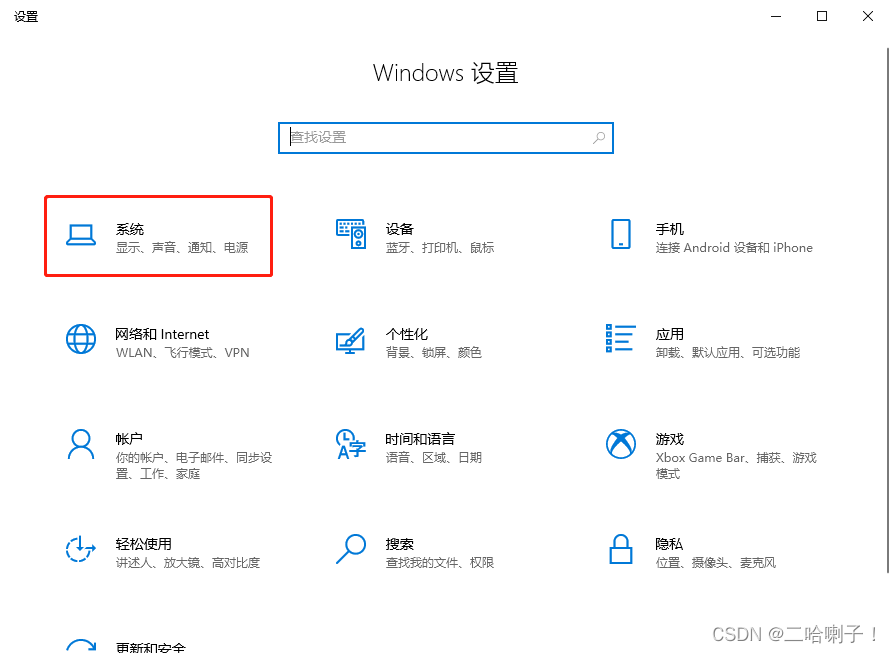
Task: Select the 手机 phone icon
Action: 621,234
